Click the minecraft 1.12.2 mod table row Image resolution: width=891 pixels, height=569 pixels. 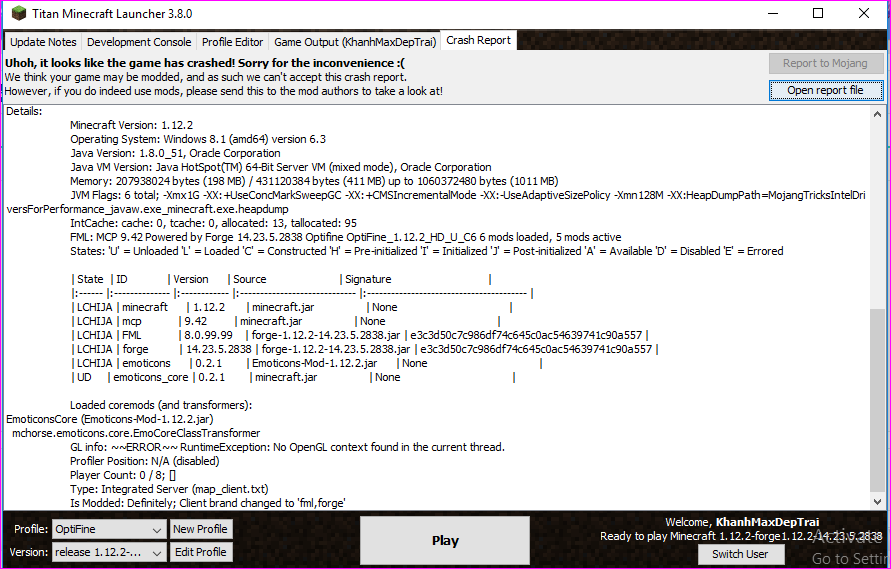click(x=292, y=307)
